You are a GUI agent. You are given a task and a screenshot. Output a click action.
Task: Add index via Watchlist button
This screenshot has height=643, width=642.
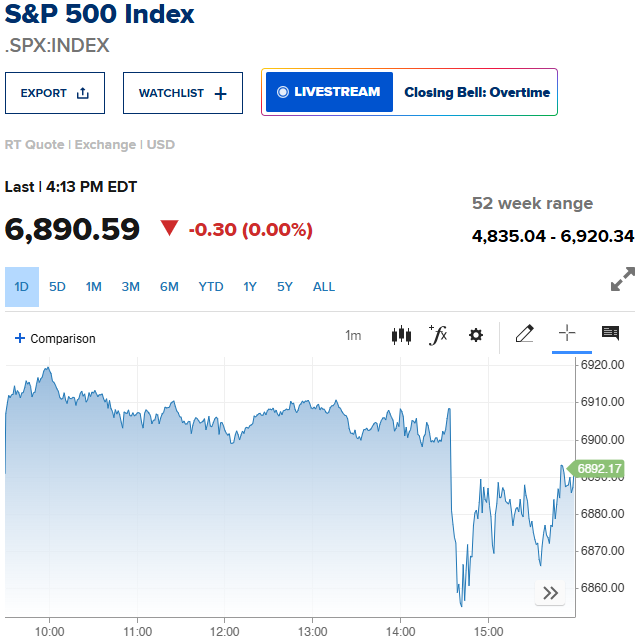coord(183,93)
